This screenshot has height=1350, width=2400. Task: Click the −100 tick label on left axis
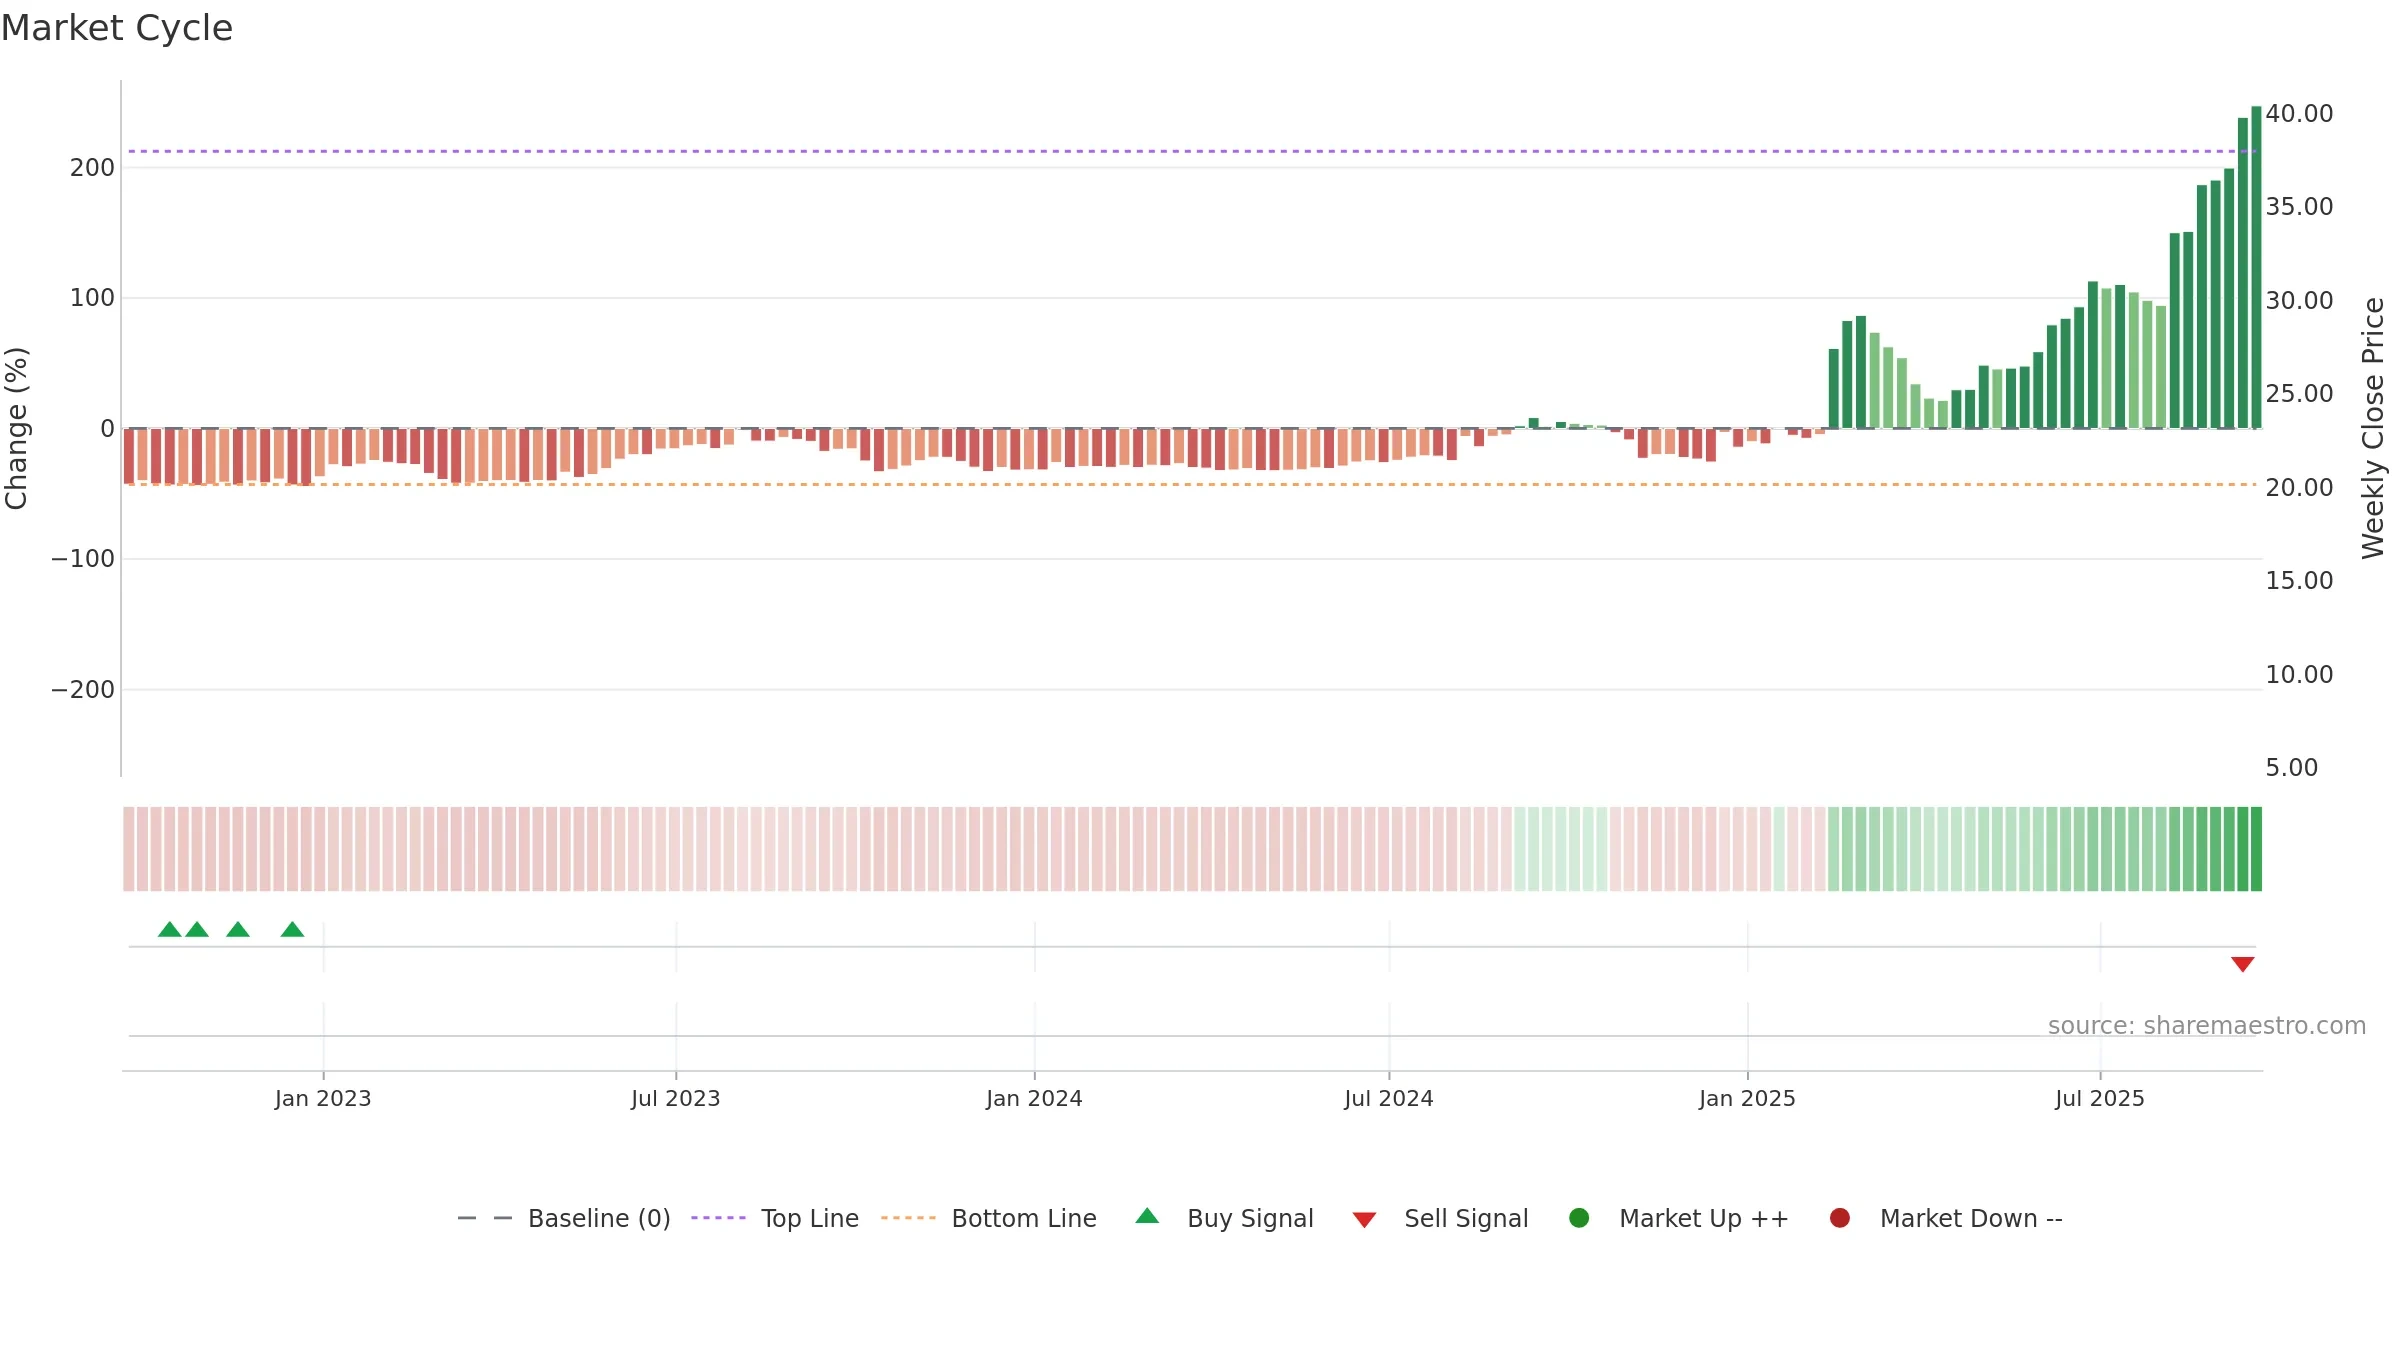tap(83, 559)
